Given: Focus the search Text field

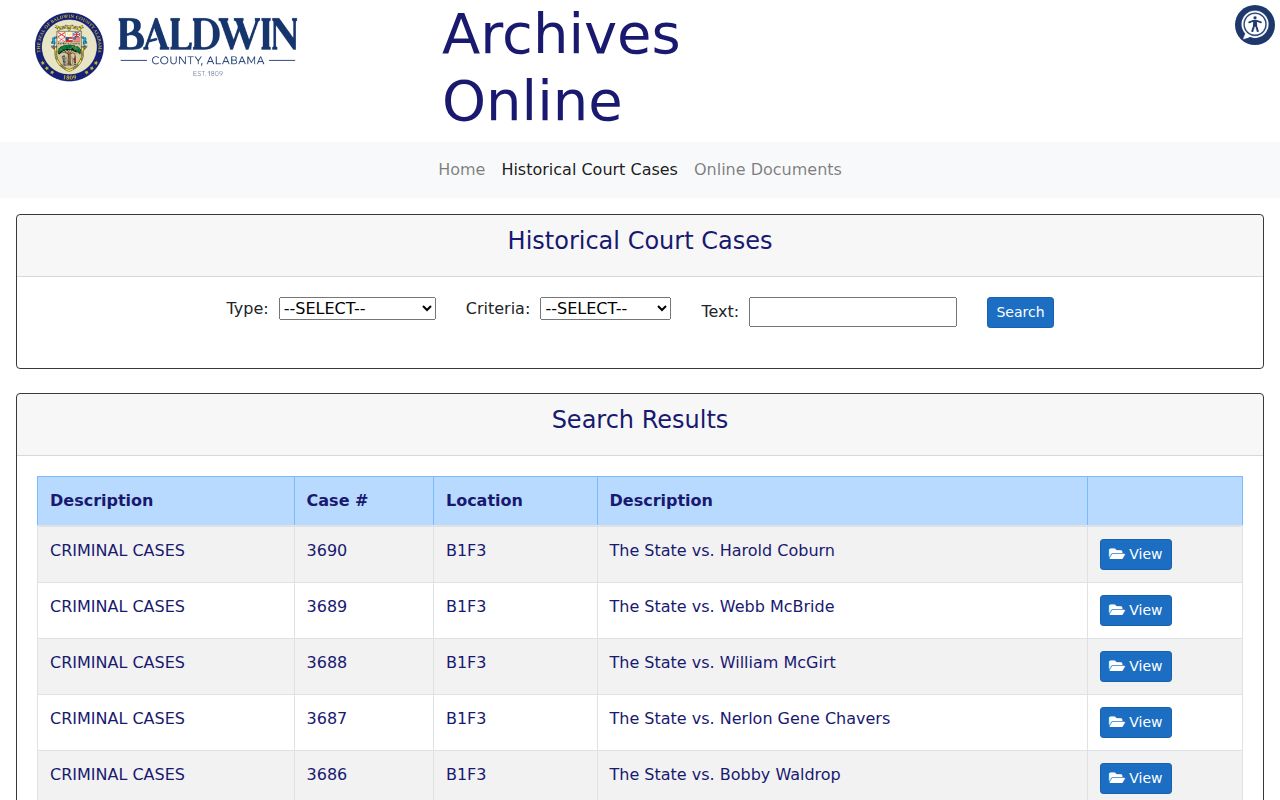Looking at the screenshot, I should 852,312.
